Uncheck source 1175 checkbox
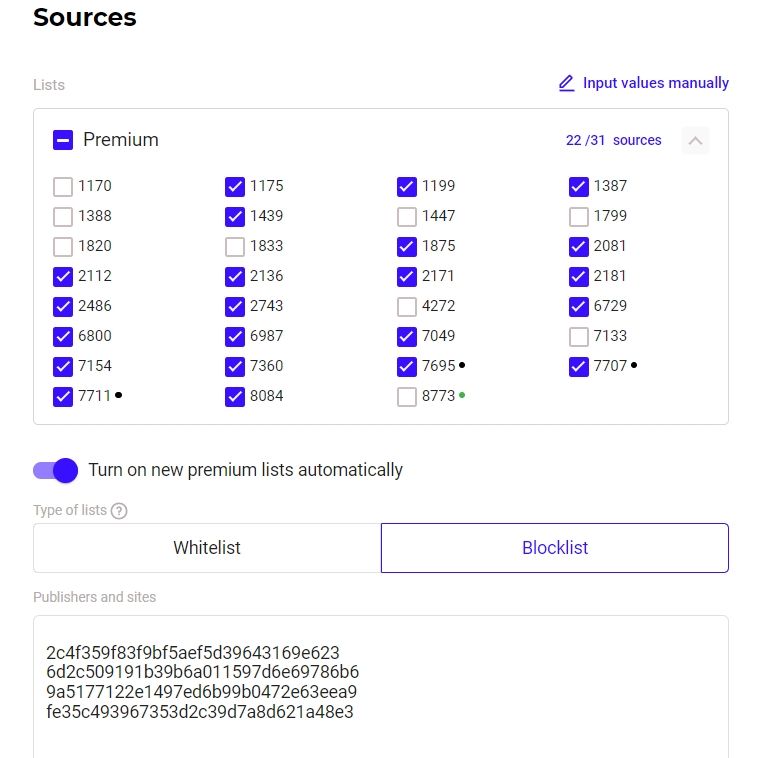The height and width of the screenshot is (758, 771). pos(235,186)
